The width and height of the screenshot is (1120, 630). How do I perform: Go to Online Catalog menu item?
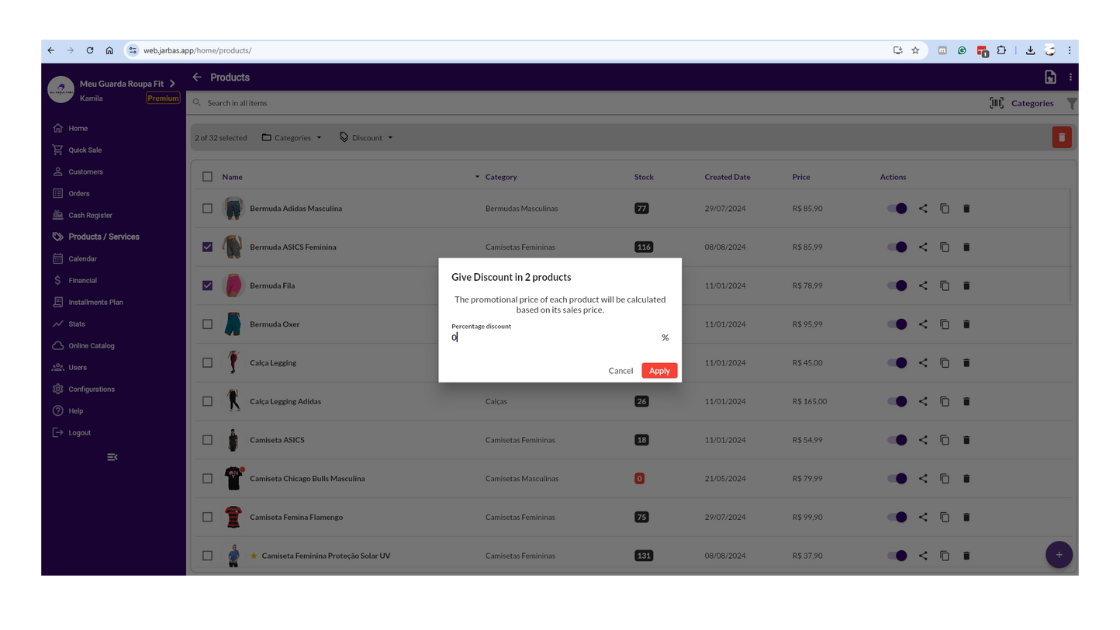(x=91, y=346)
